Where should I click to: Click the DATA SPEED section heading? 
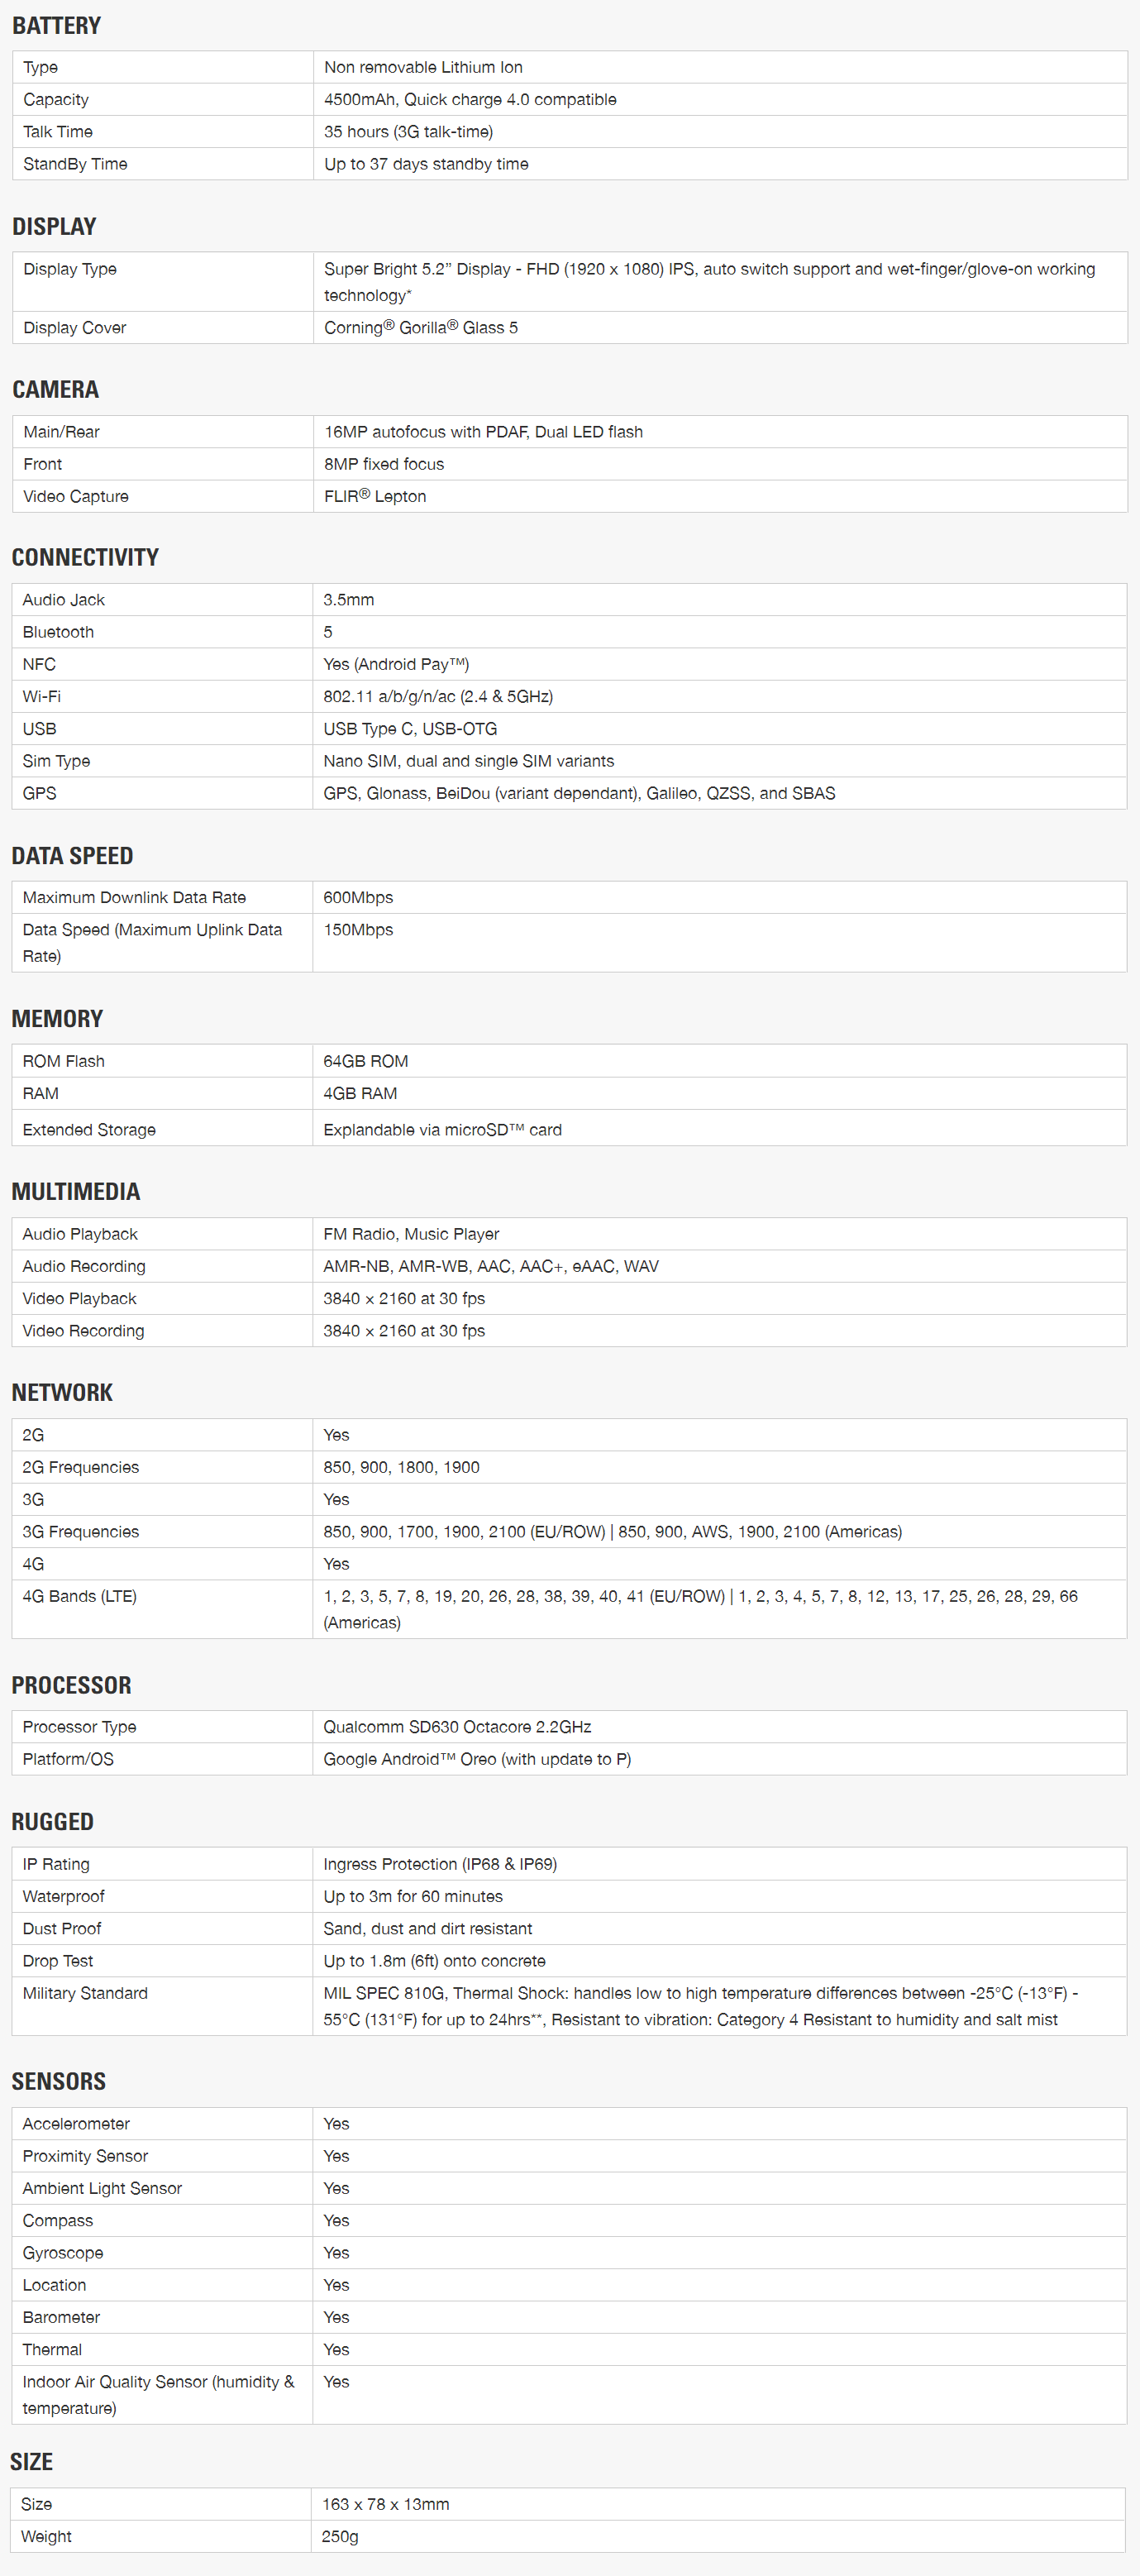pos(72,855)
